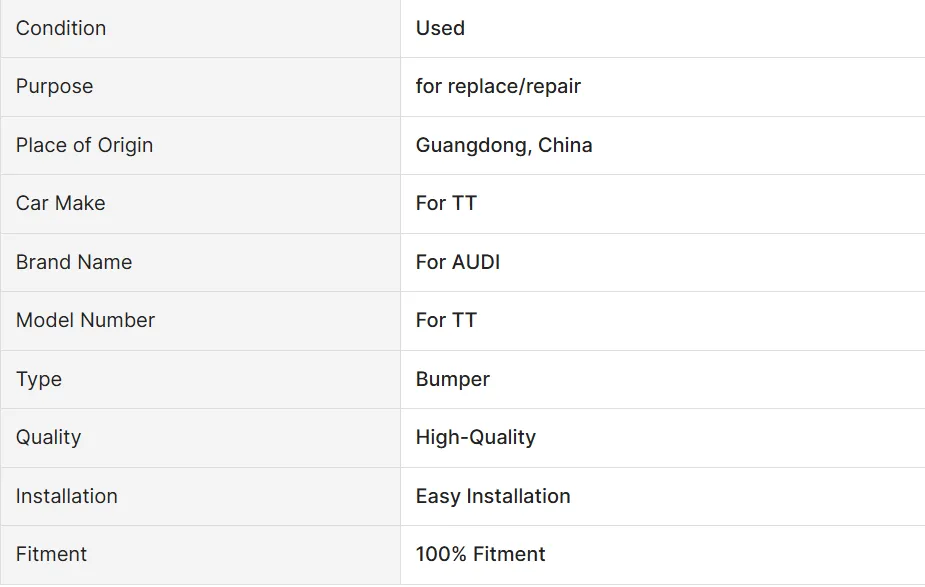Select the High-Quality value
The height and width of the screenshot is (587, 925).
[x=476, y=437]
